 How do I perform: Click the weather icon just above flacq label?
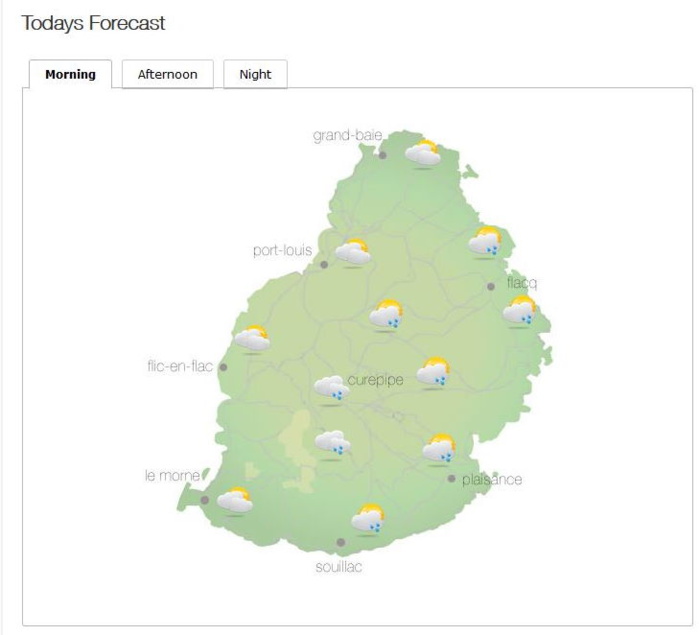(486, 242)
